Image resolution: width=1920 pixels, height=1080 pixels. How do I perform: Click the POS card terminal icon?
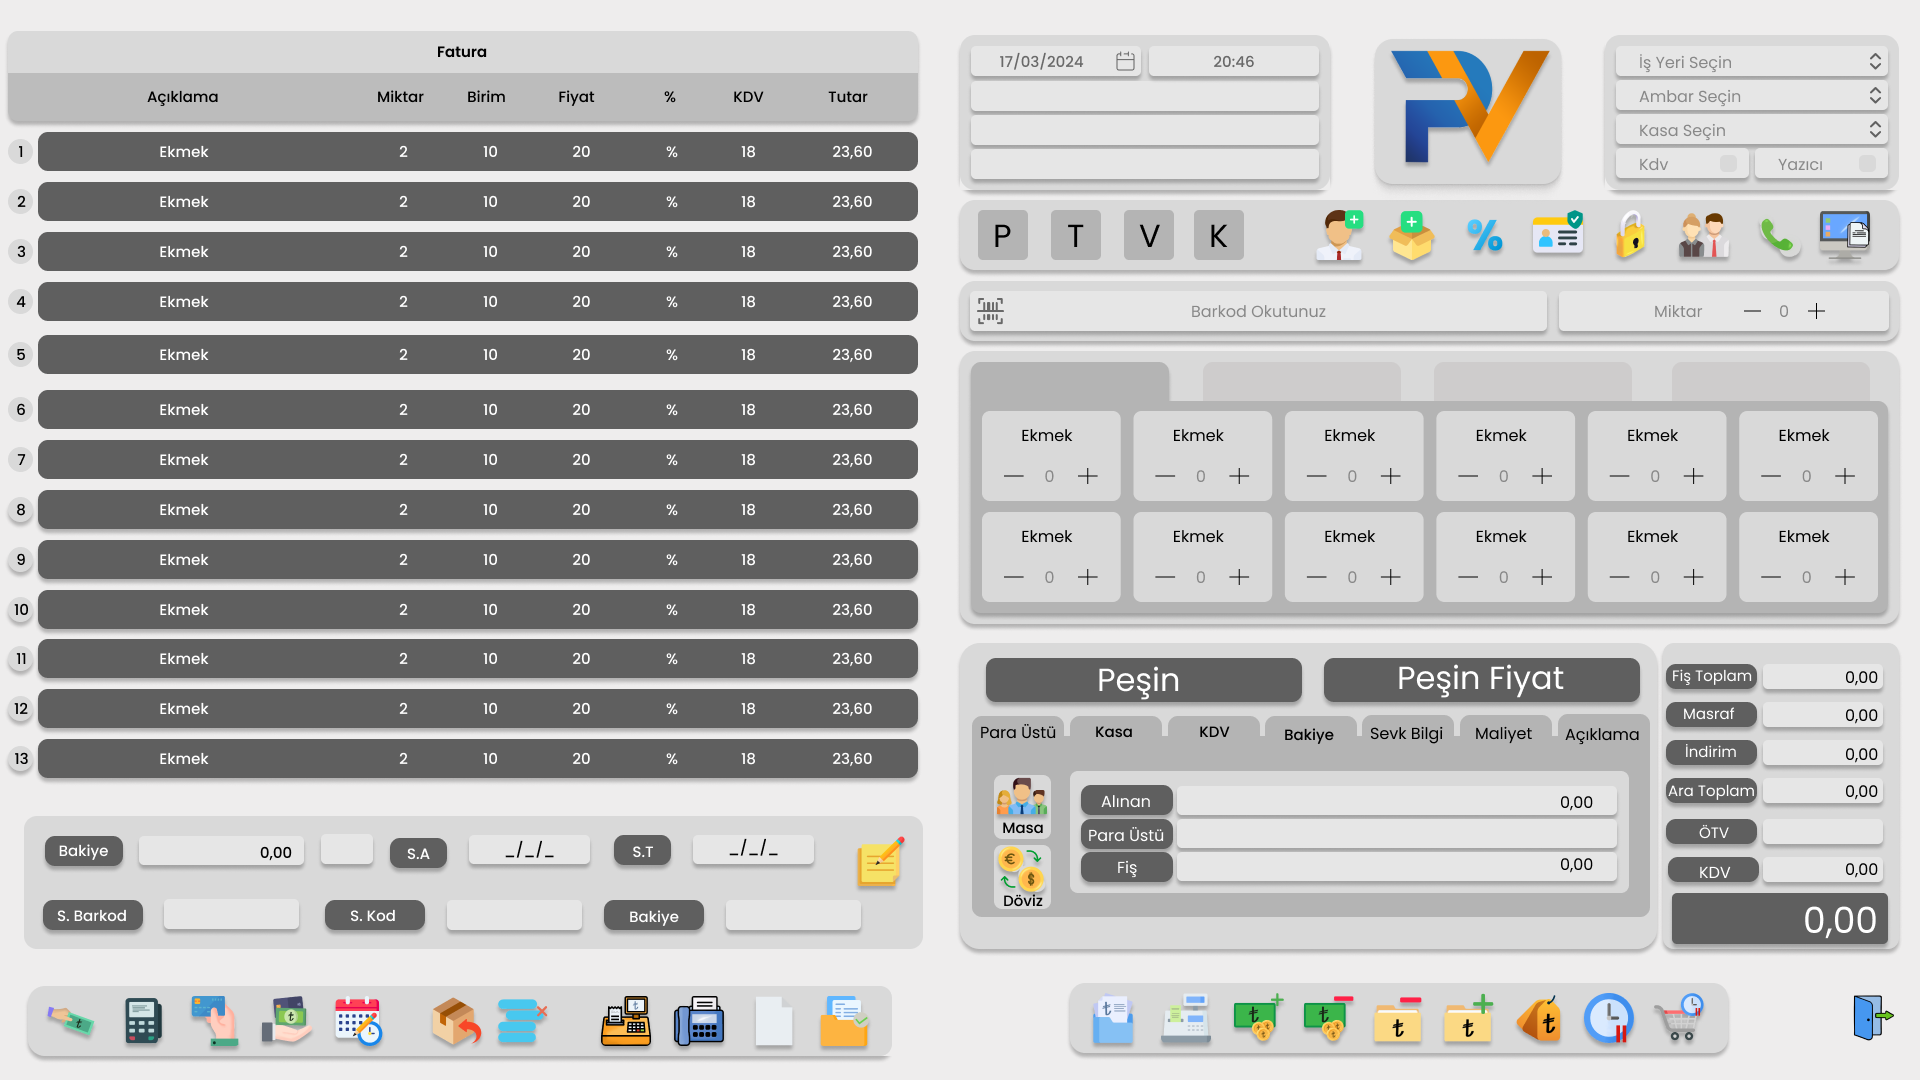[143, 1021]
